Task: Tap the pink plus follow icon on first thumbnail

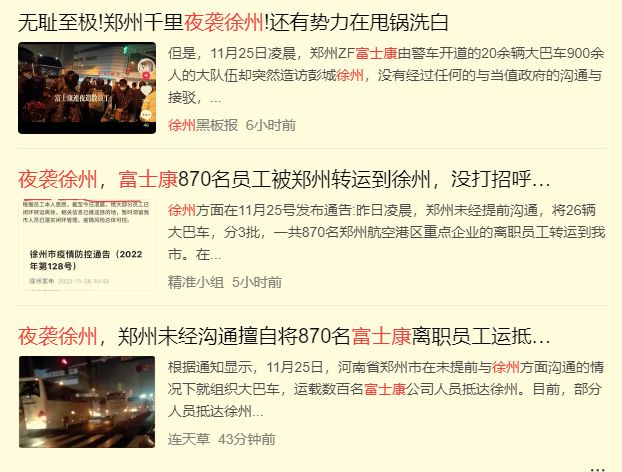Action: coord(146,76)
